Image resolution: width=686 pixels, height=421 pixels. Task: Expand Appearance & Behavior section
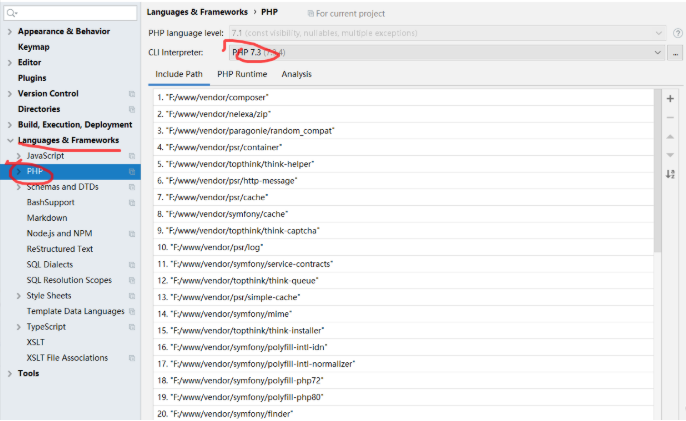coord(10,32)
